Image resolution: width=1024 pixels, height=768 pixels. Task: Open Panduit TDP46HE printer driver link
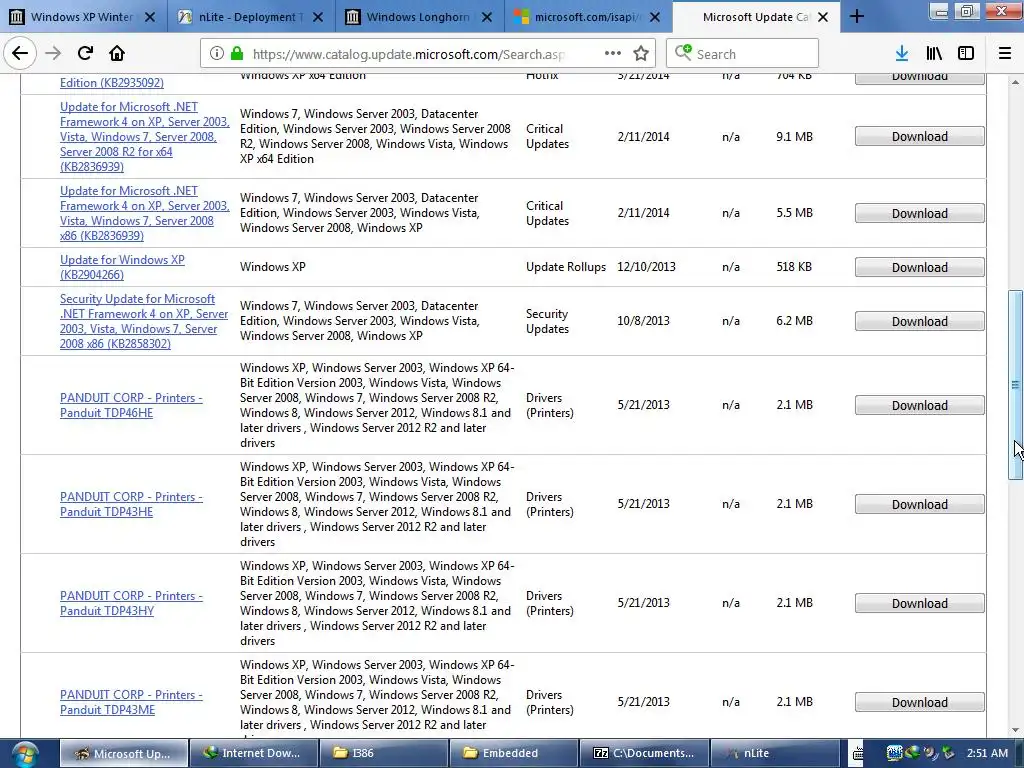tap(131, 405)
